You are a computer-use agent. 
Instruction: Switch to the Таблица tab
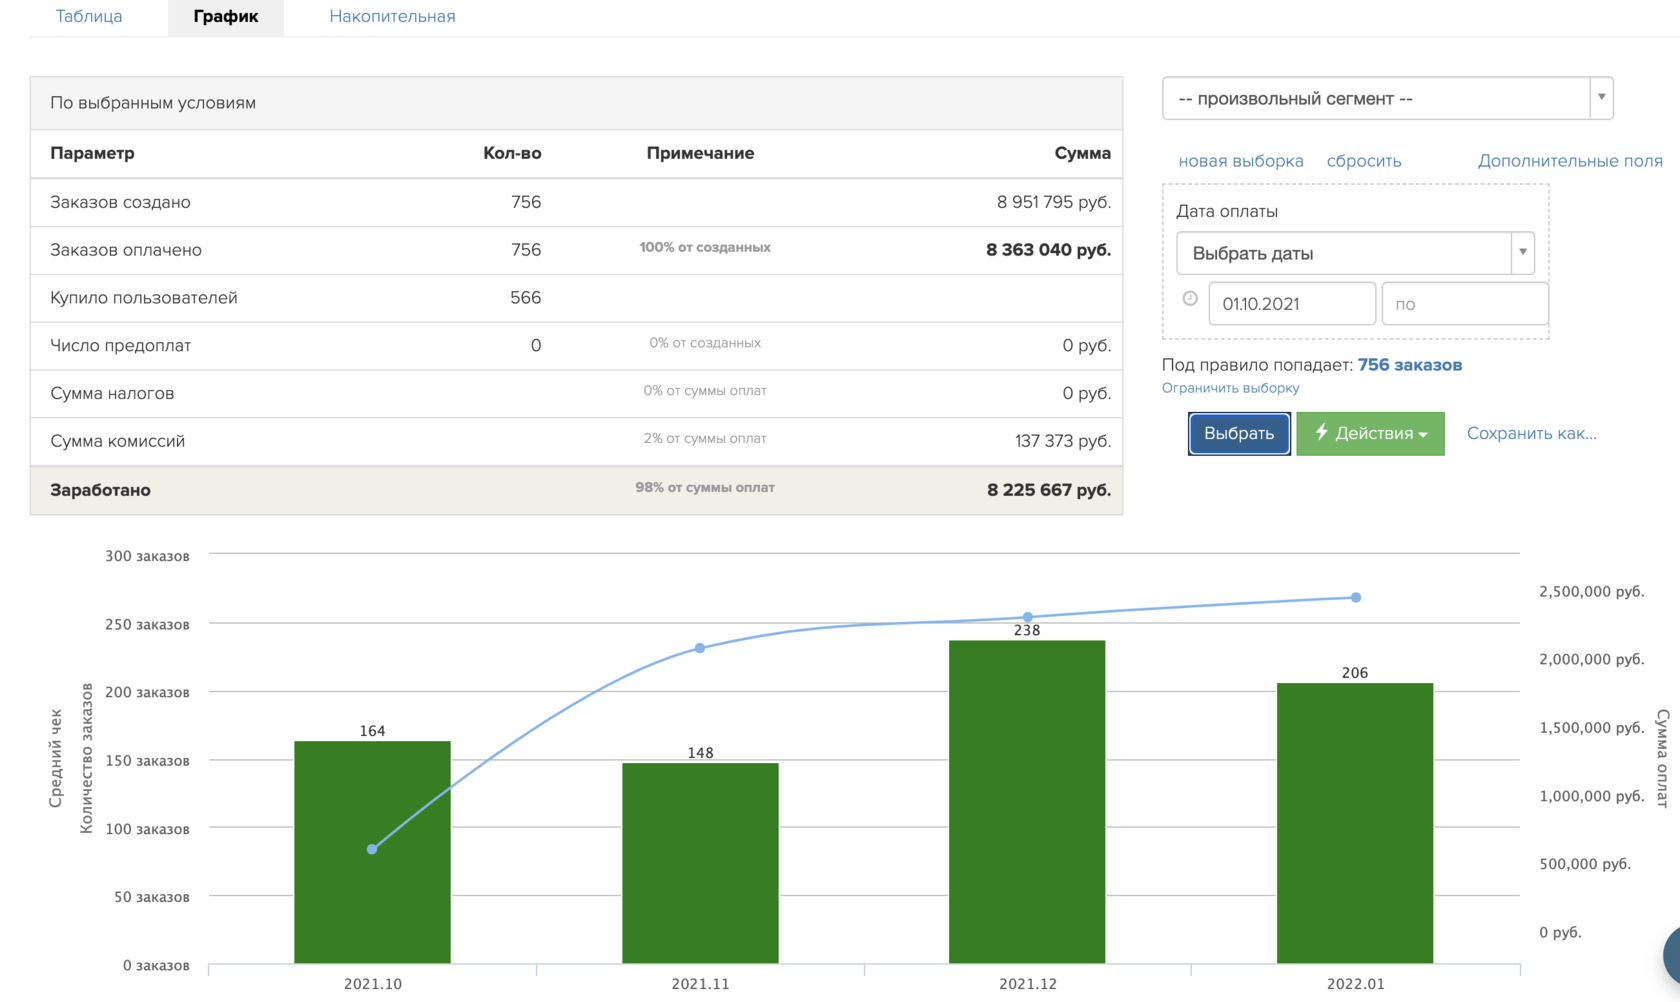[x=89, y=16]
